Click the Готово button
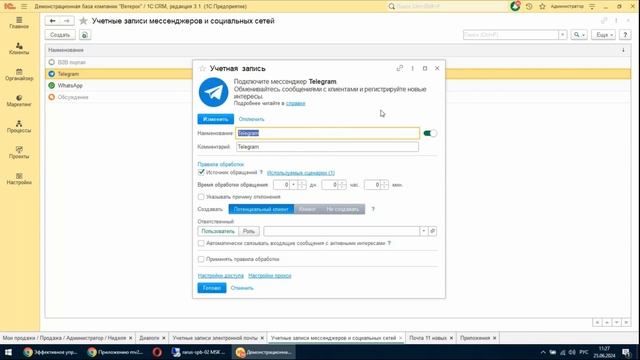The height and width of the screenshot is (360, 640). pos(212,288)
